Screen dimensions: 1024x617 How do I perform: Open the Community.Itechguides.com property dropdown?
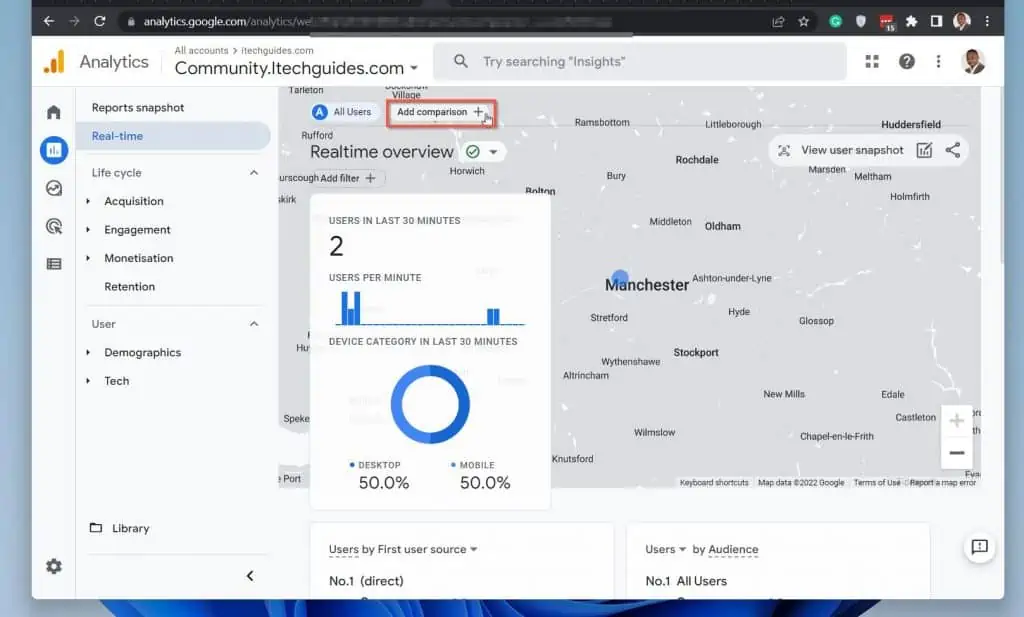pyautogui.click(x=296, y=68)
